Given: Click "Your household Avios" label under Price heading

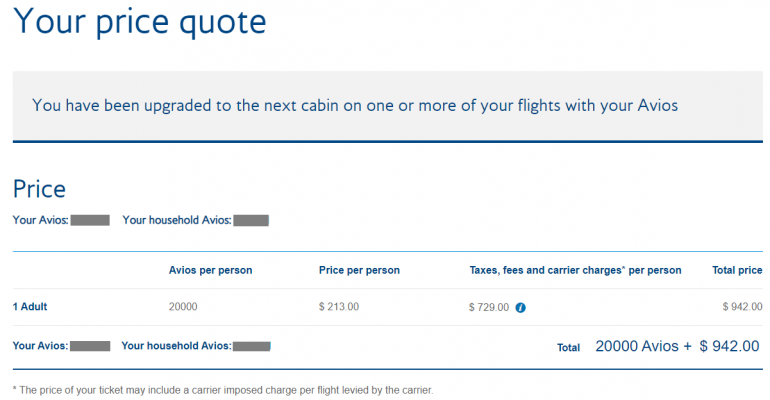Looking at the screenshot, I should (x=176, y=219).
